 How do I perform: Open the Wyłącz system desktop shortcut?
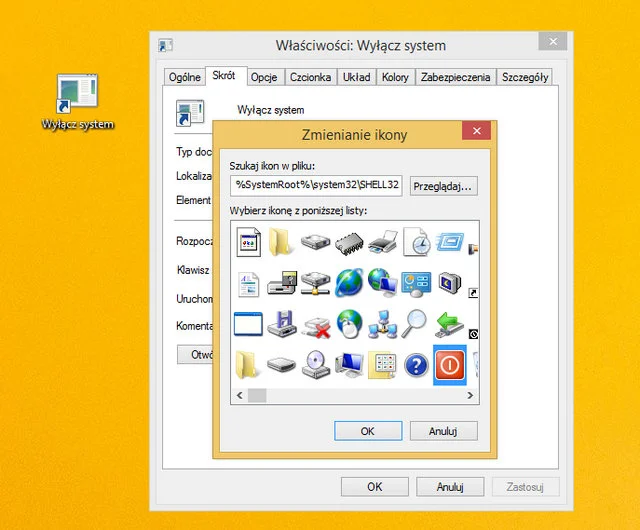click(77, 102)
